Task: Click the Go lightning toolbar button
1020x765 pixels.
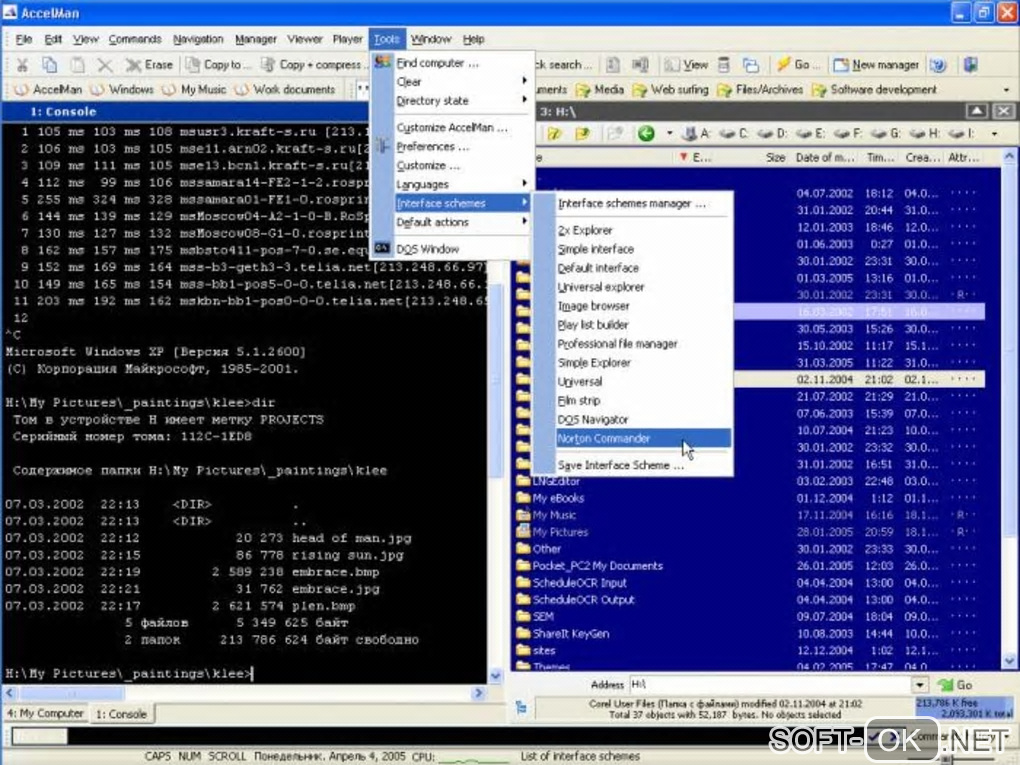Action: (798, 64)
